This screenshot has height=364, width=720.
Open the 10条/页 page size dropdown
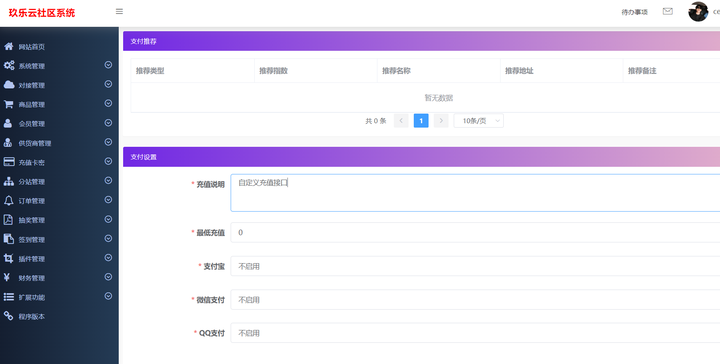pos(478,121)
